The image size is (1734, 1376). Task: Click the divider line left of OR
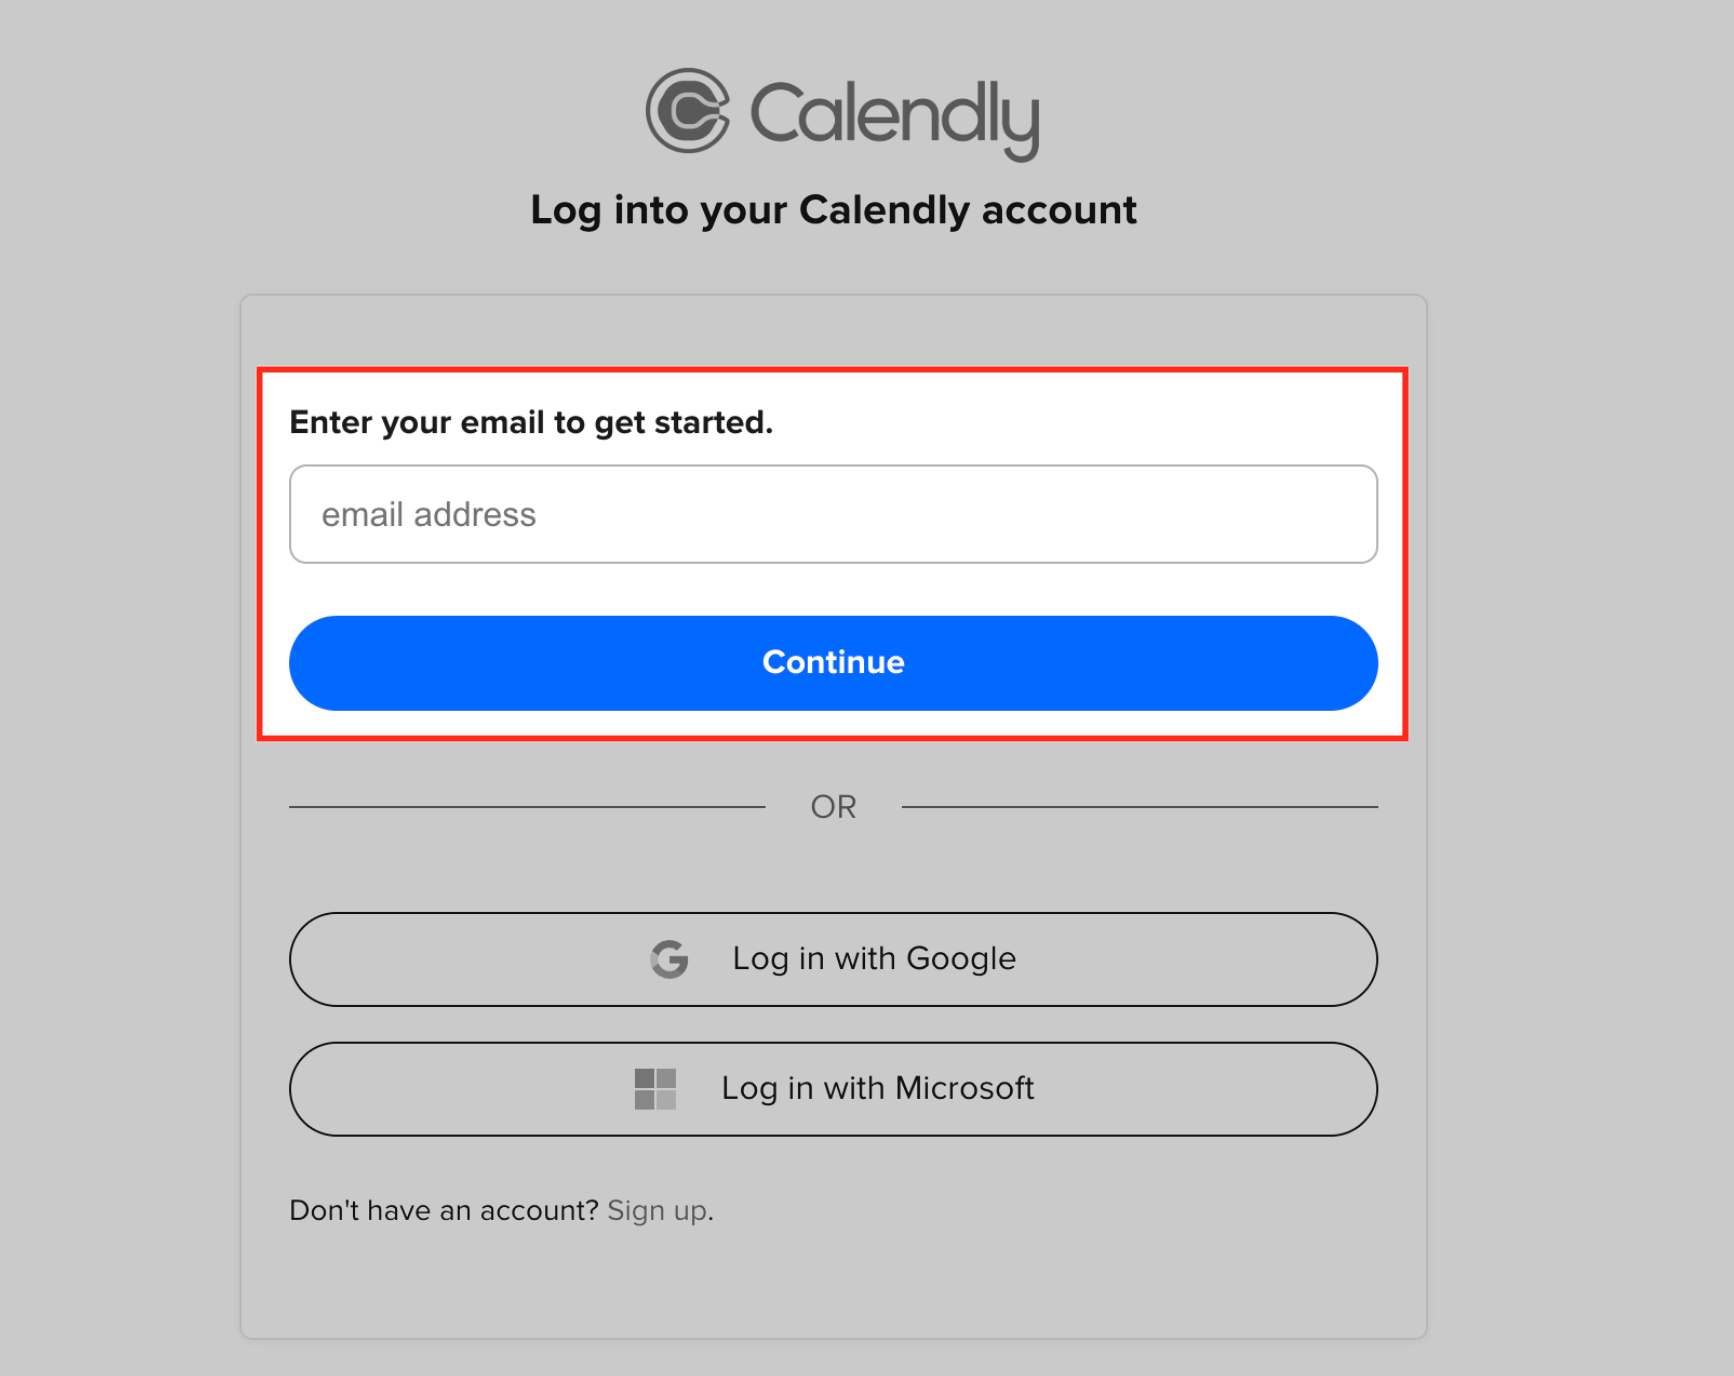coord(527,806)
